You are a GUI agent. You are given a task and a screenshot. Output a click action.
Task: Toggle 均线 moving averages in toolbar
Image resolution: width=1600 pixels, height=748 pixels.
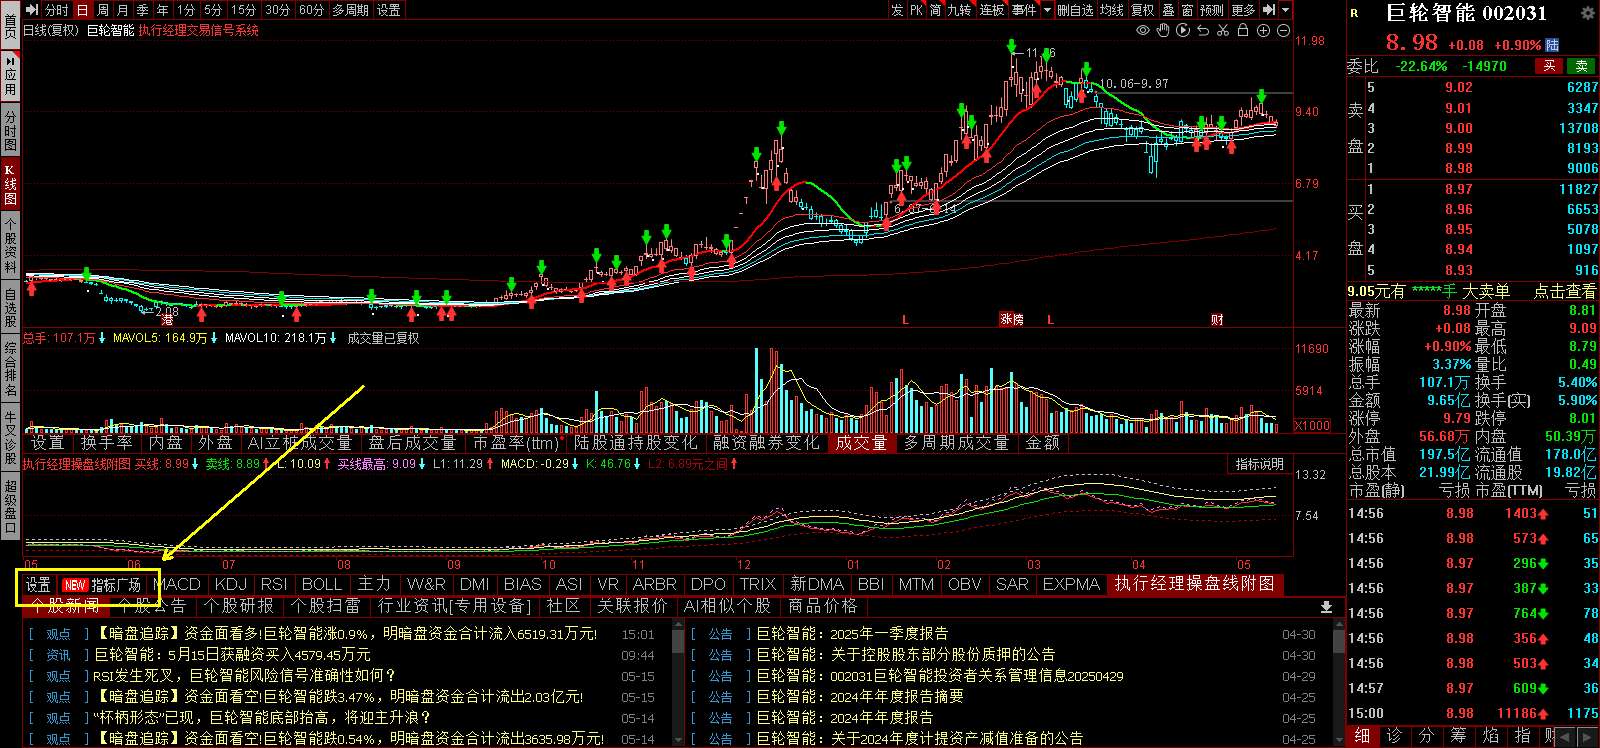click(1111, 10)
